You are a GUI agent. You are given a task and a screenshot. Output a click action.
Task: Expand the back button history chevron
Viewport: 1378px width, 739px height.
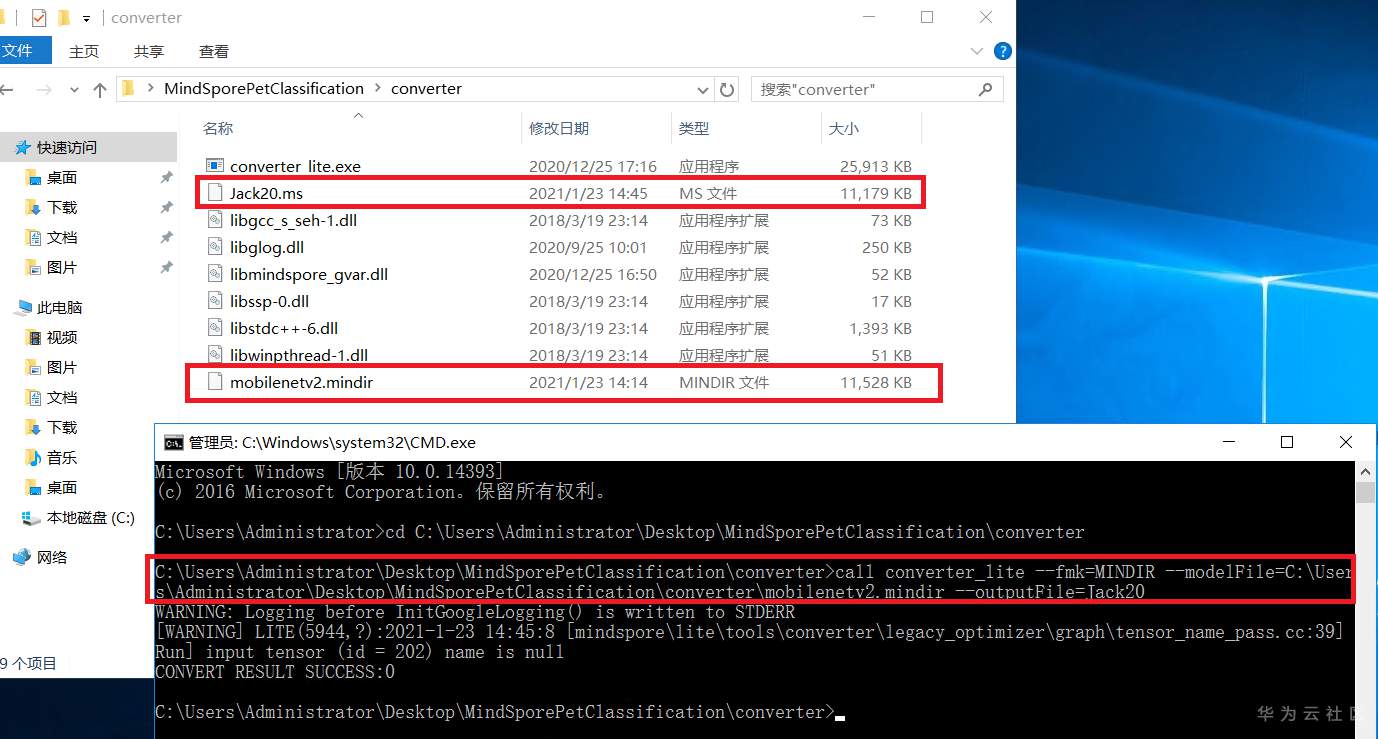pos(73,89)
